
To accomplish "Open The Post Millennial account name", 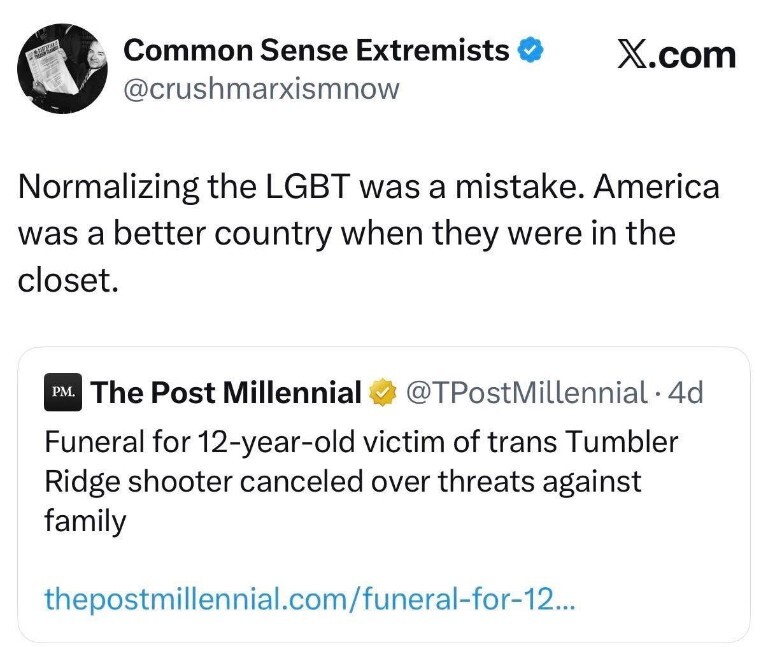I will pos(227,393).
